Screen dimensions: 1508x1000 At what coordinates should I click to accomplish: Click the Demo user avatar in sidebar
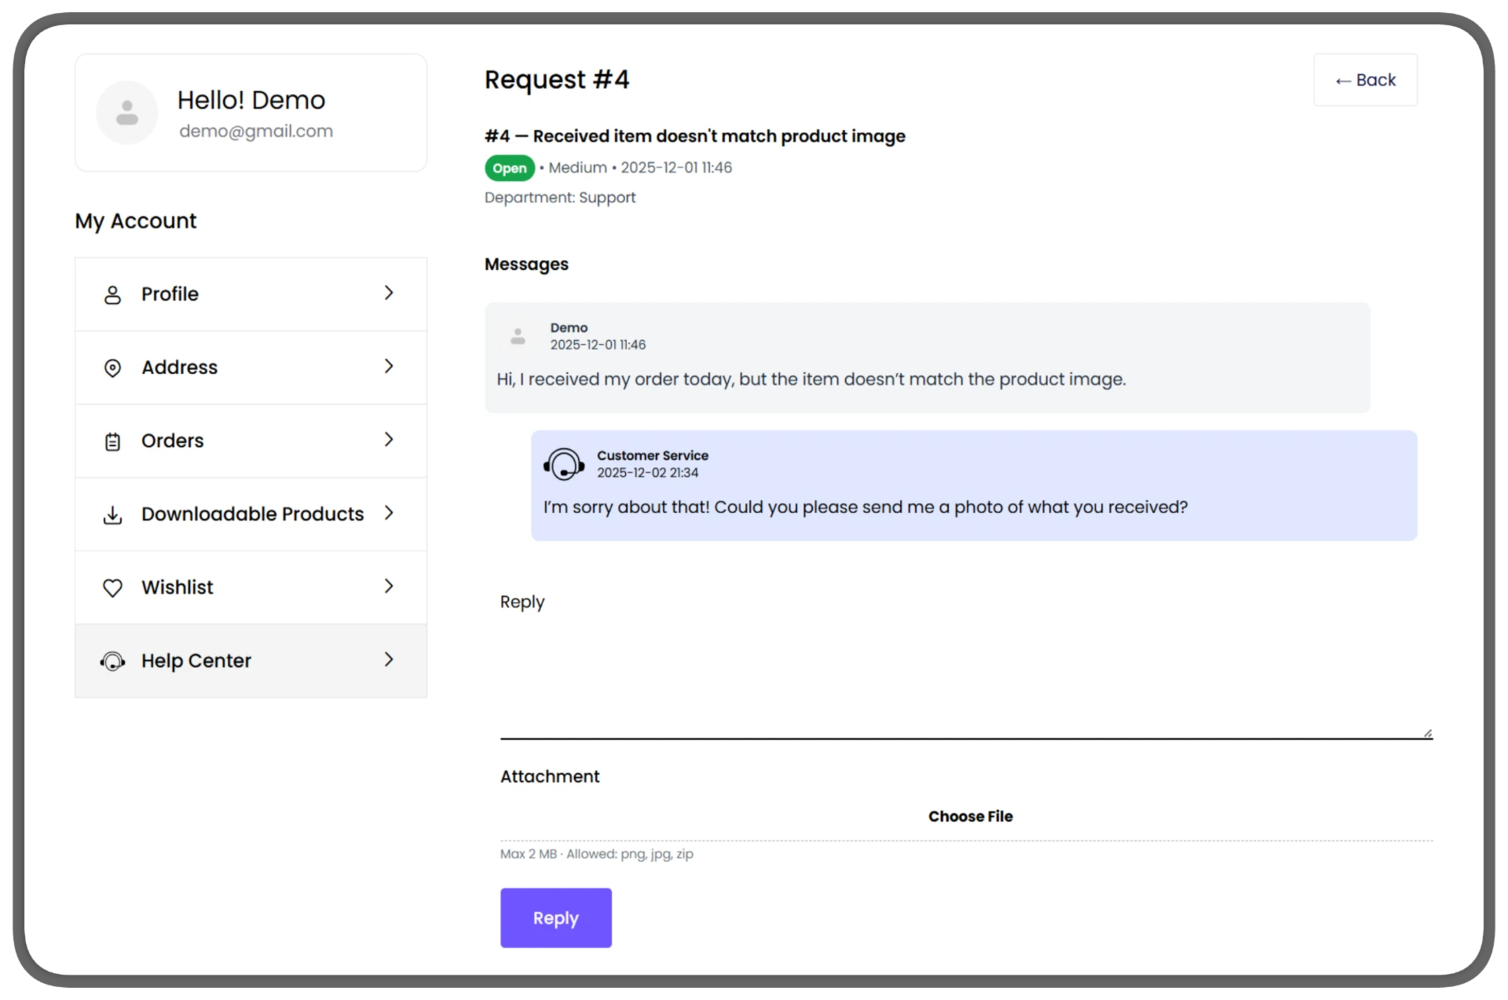(x=127, y=113)
